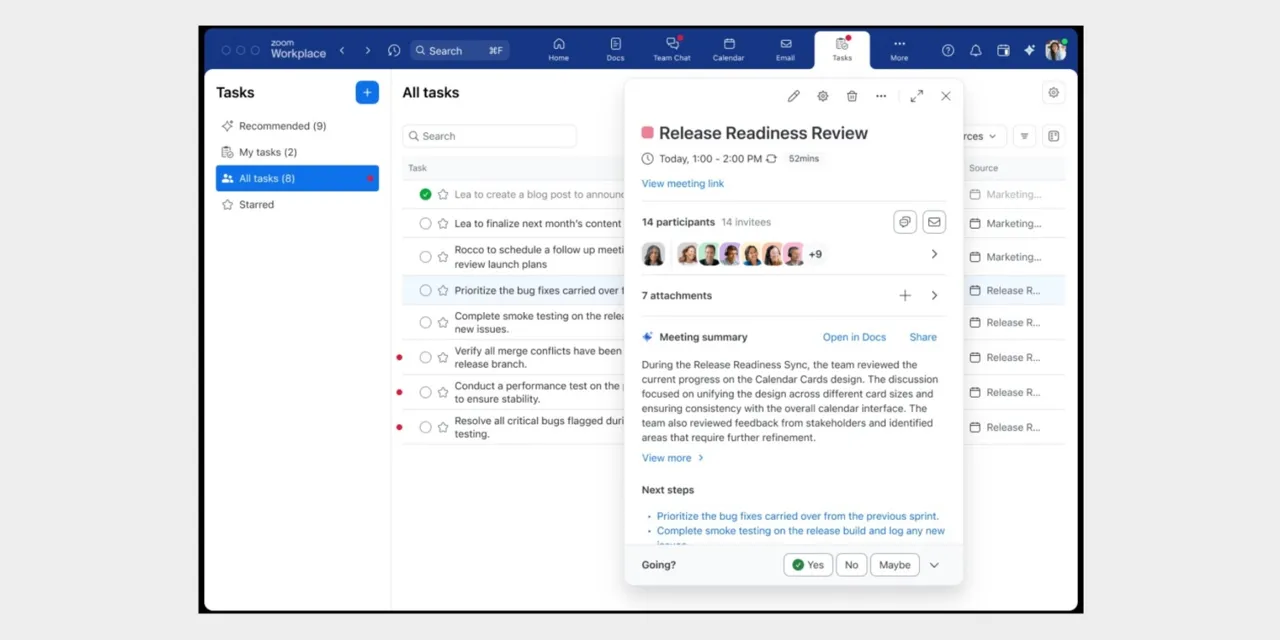The width and height of the screenshot is (1280, 640).
Task: Click next step 'Prioritize the bug fixes' link
Action: click(x=797, y=516)
